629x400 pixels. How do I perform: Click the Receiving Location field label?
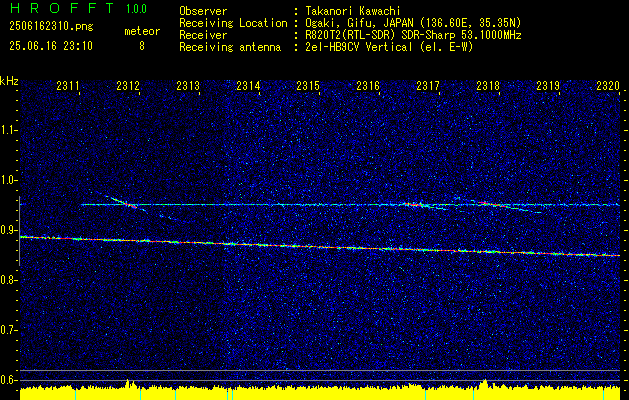click(233, 23)
